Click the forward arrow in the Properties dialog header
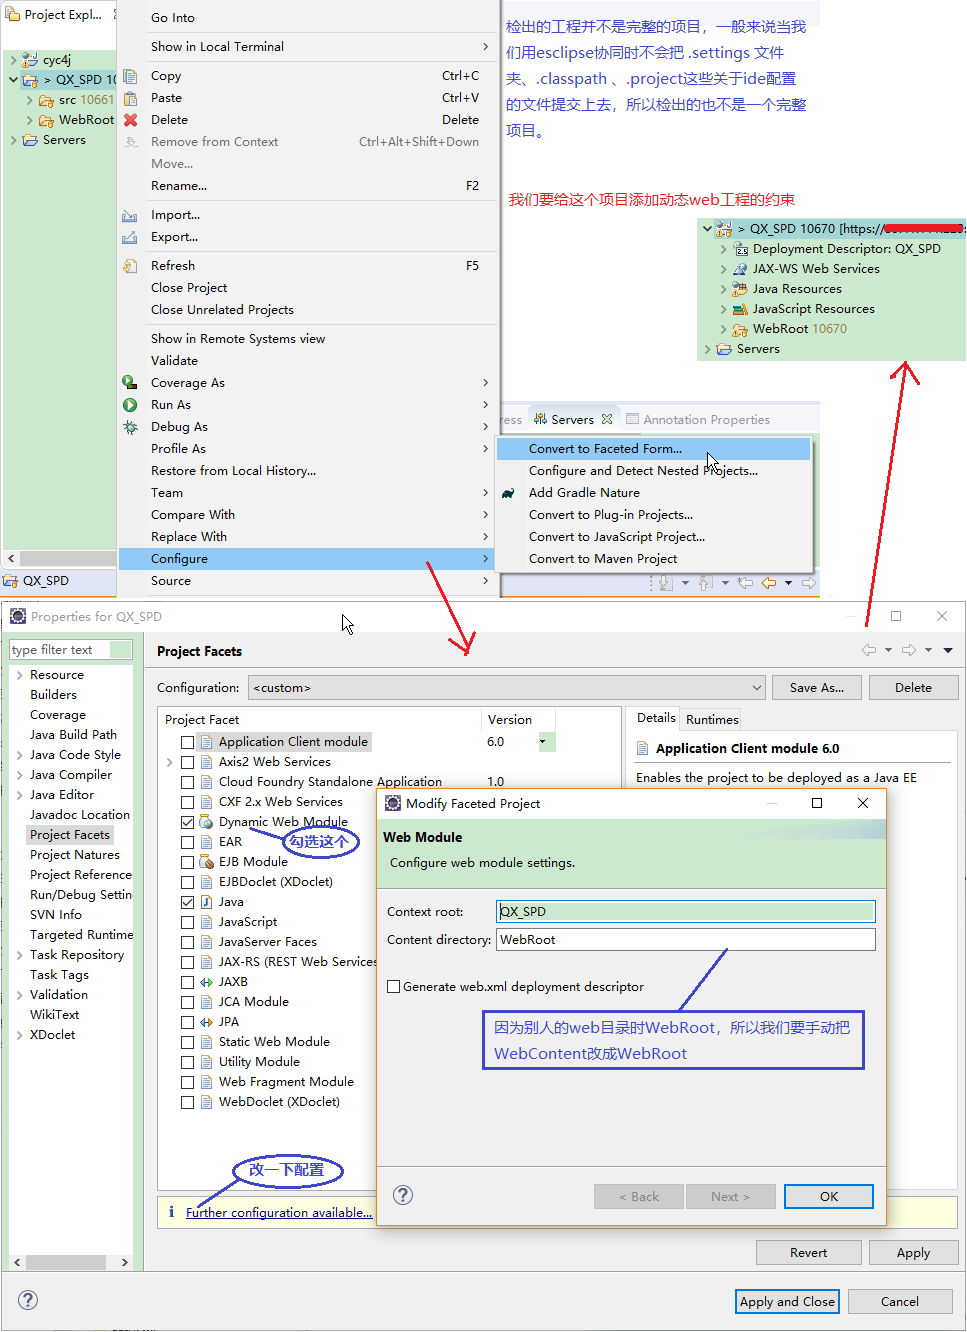Screen dimensions: 967x1332 pyautogui.click(x=909, y=650)
